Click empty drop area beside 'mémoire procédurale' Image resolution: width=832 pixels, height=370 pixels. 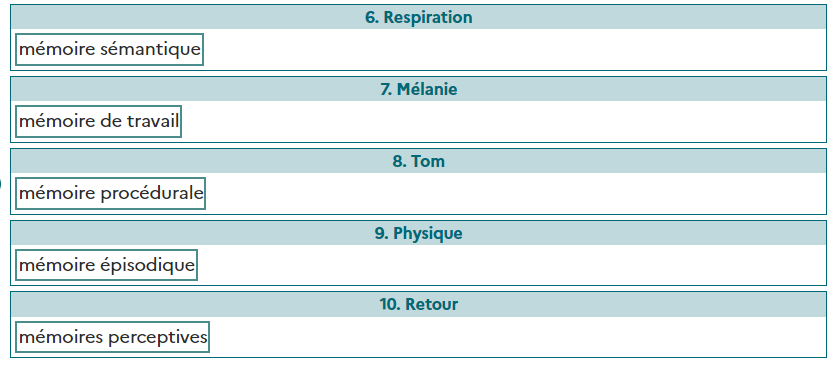[x=516, y=194]
